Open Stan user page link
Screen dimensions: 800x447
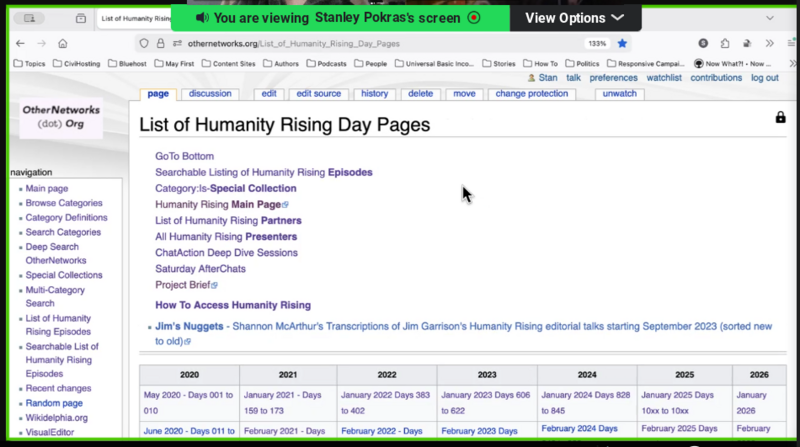coord(548,78)
